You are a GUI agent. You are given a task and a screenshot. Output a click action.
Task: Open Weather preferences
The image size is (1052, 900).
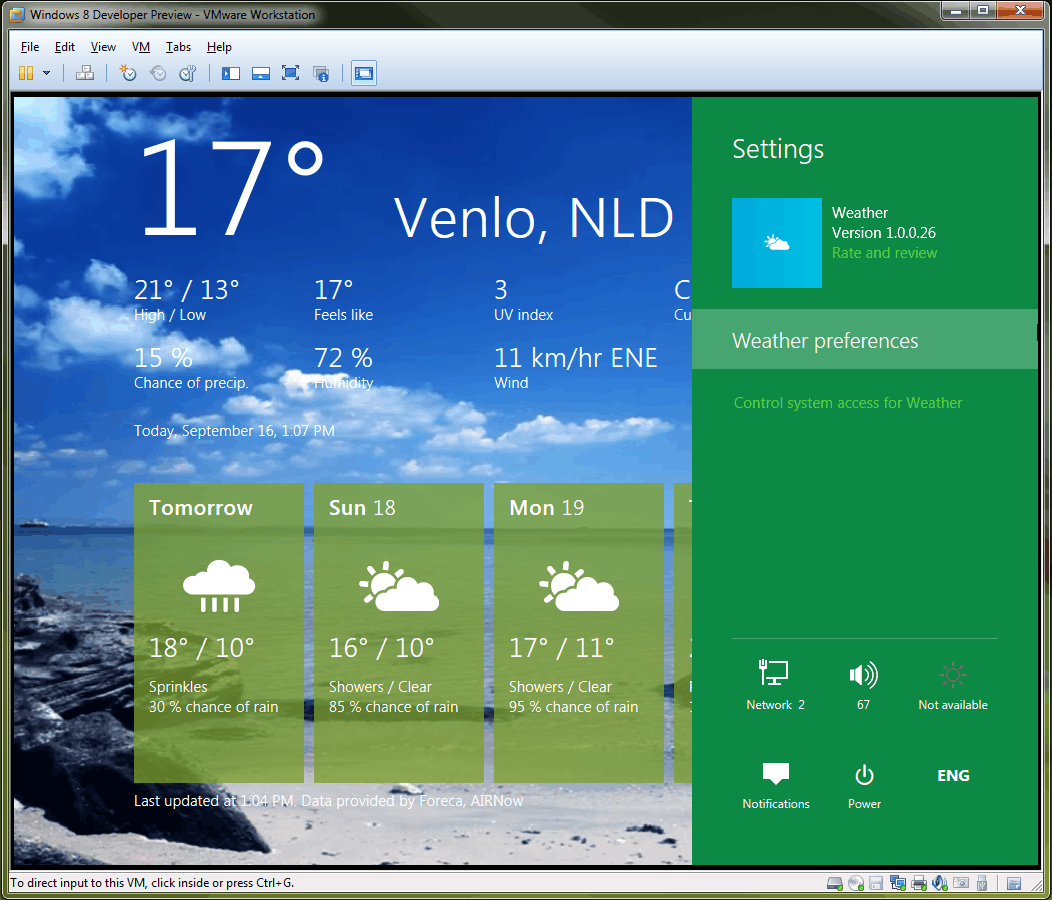[865, 340]
